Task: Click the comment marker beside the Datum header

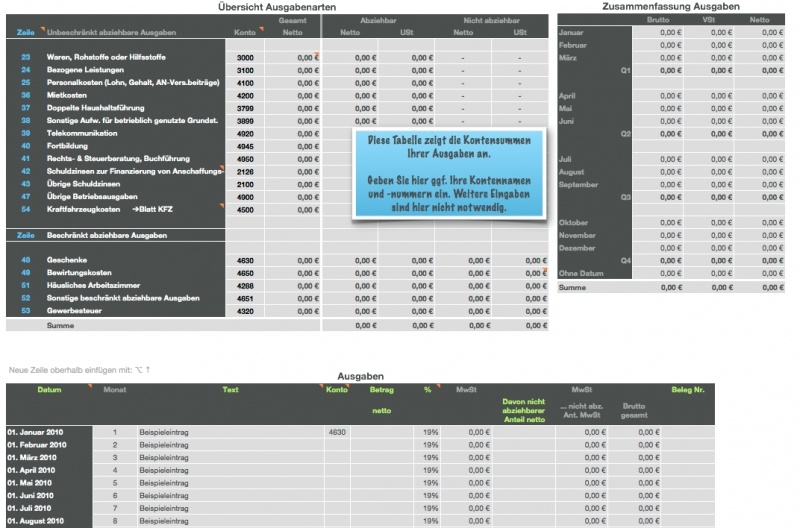Action: pos(88,386)
